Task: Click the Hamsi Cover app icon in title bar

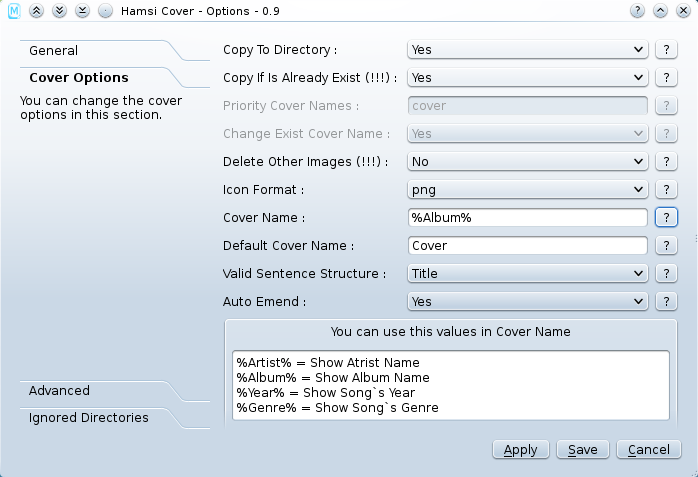Action: [14, 11]
